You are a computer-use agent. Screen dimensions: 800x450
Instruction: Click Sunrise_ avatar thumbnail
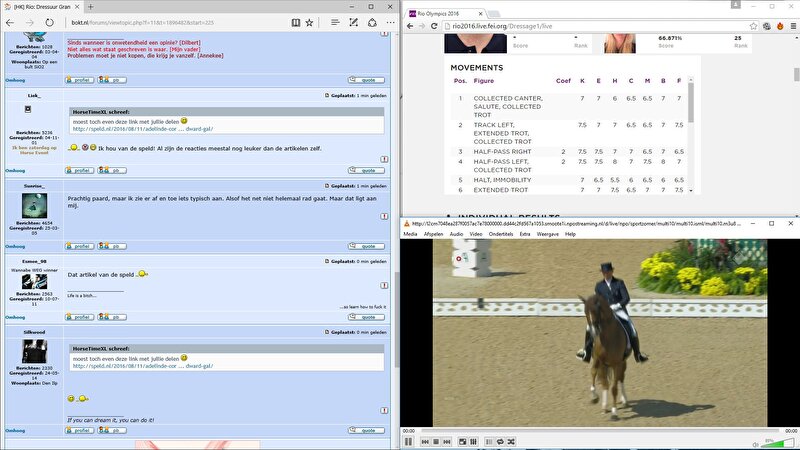point(34,206)
